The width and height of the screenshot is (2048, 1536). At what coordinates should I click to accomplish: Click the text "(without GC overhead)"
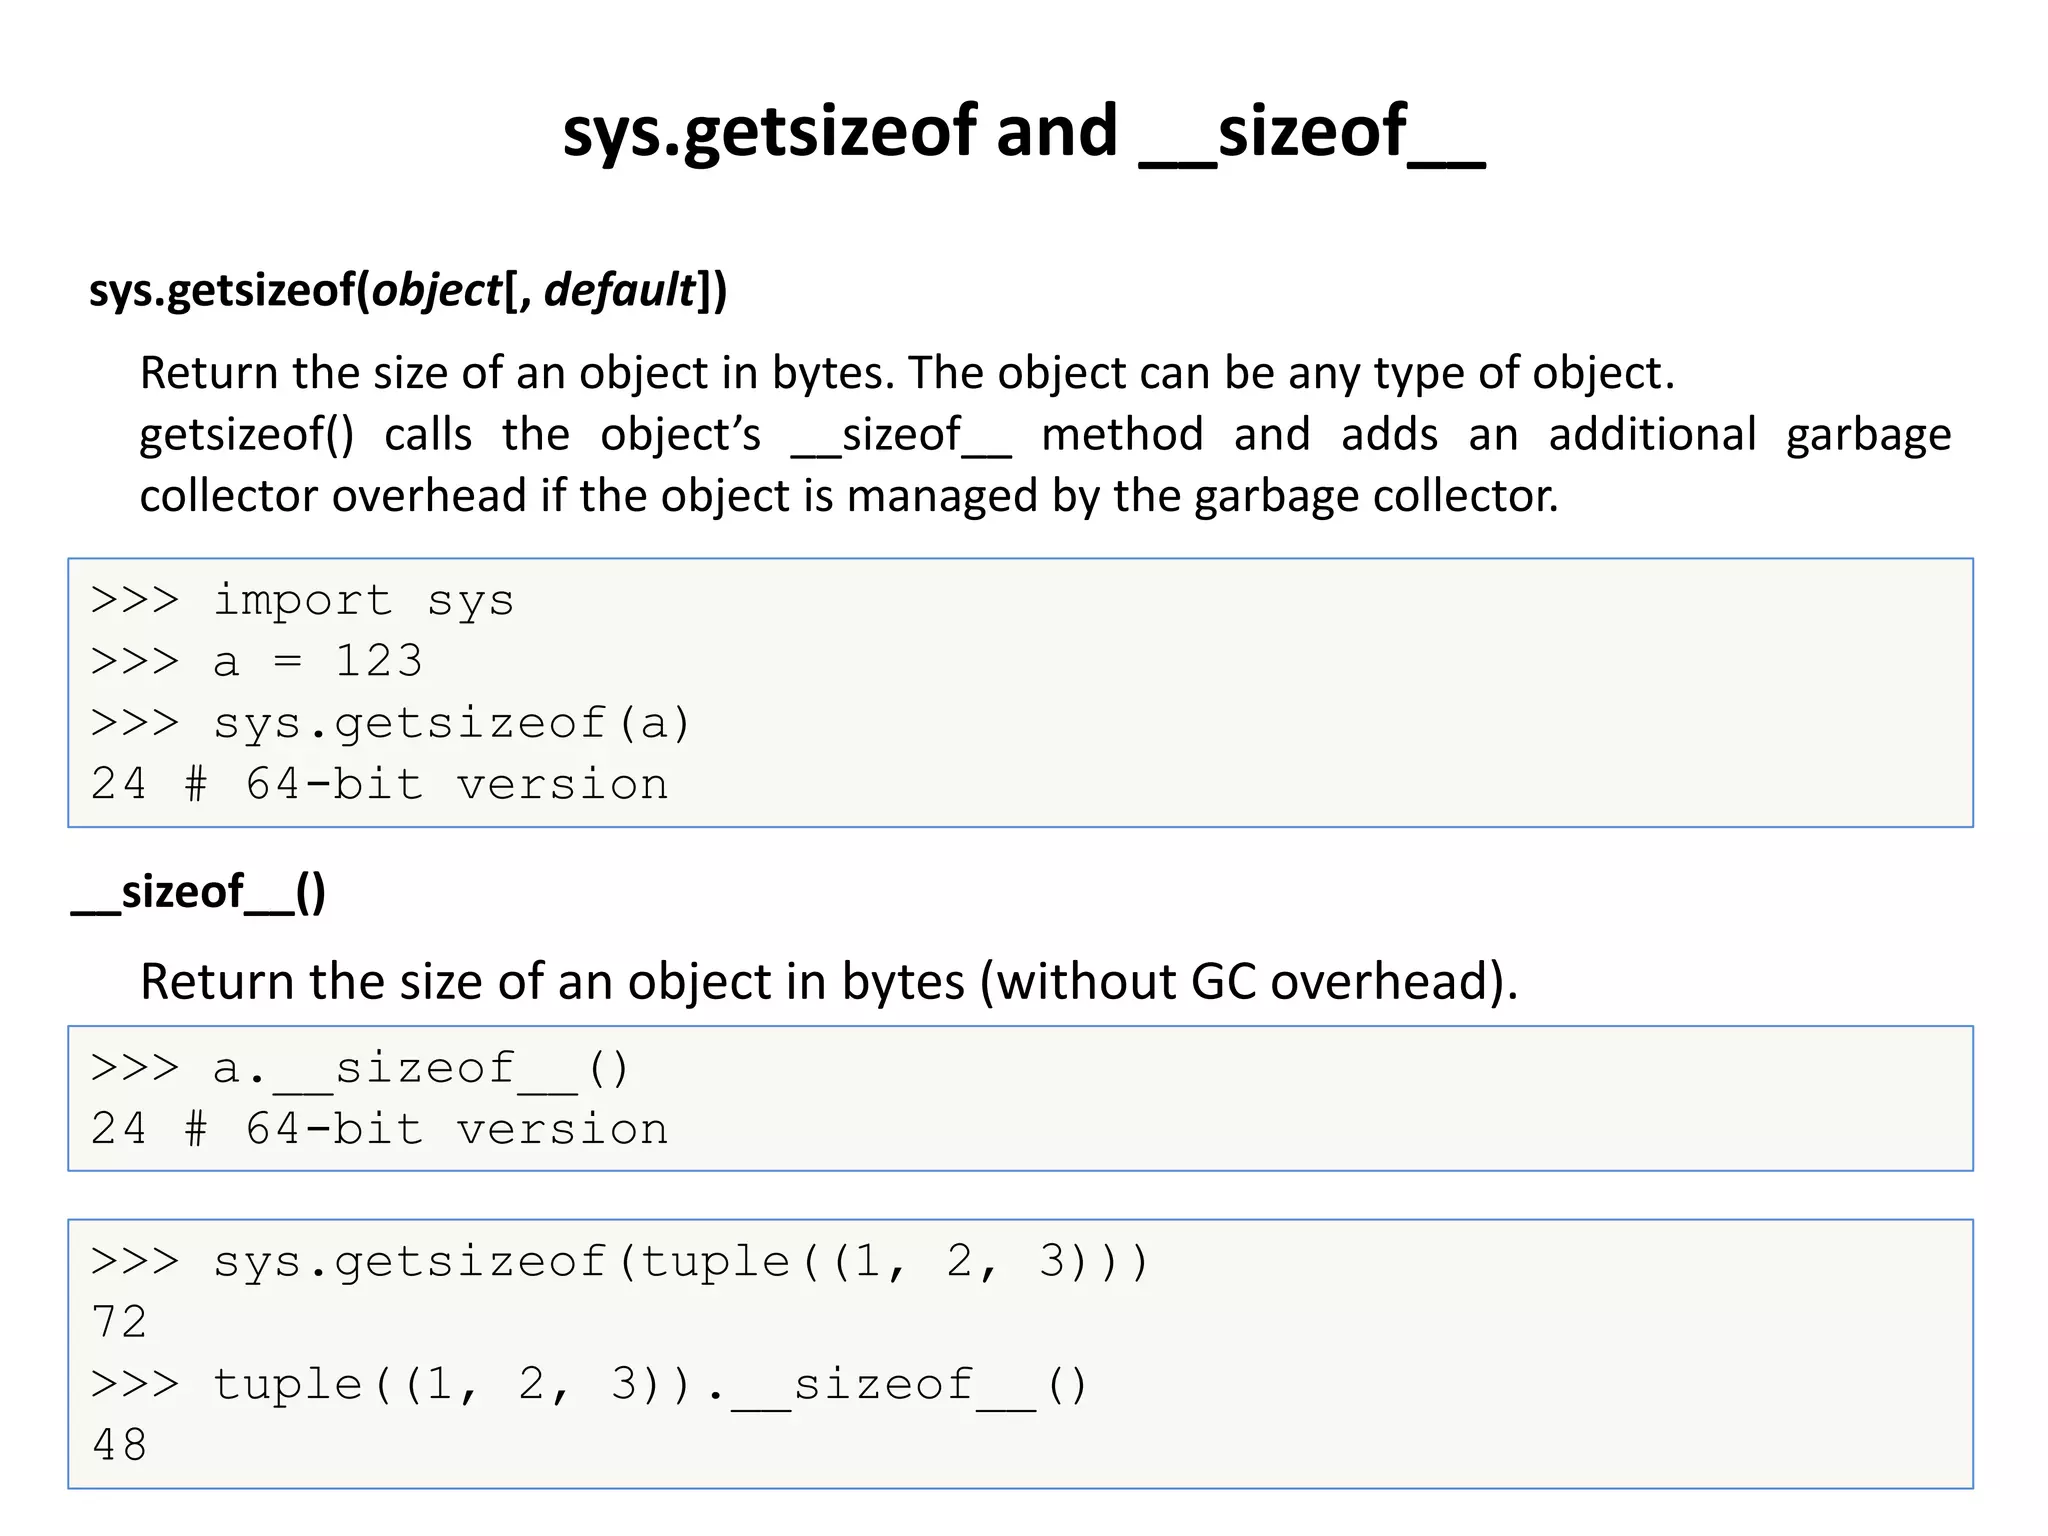coord(1248,981)
